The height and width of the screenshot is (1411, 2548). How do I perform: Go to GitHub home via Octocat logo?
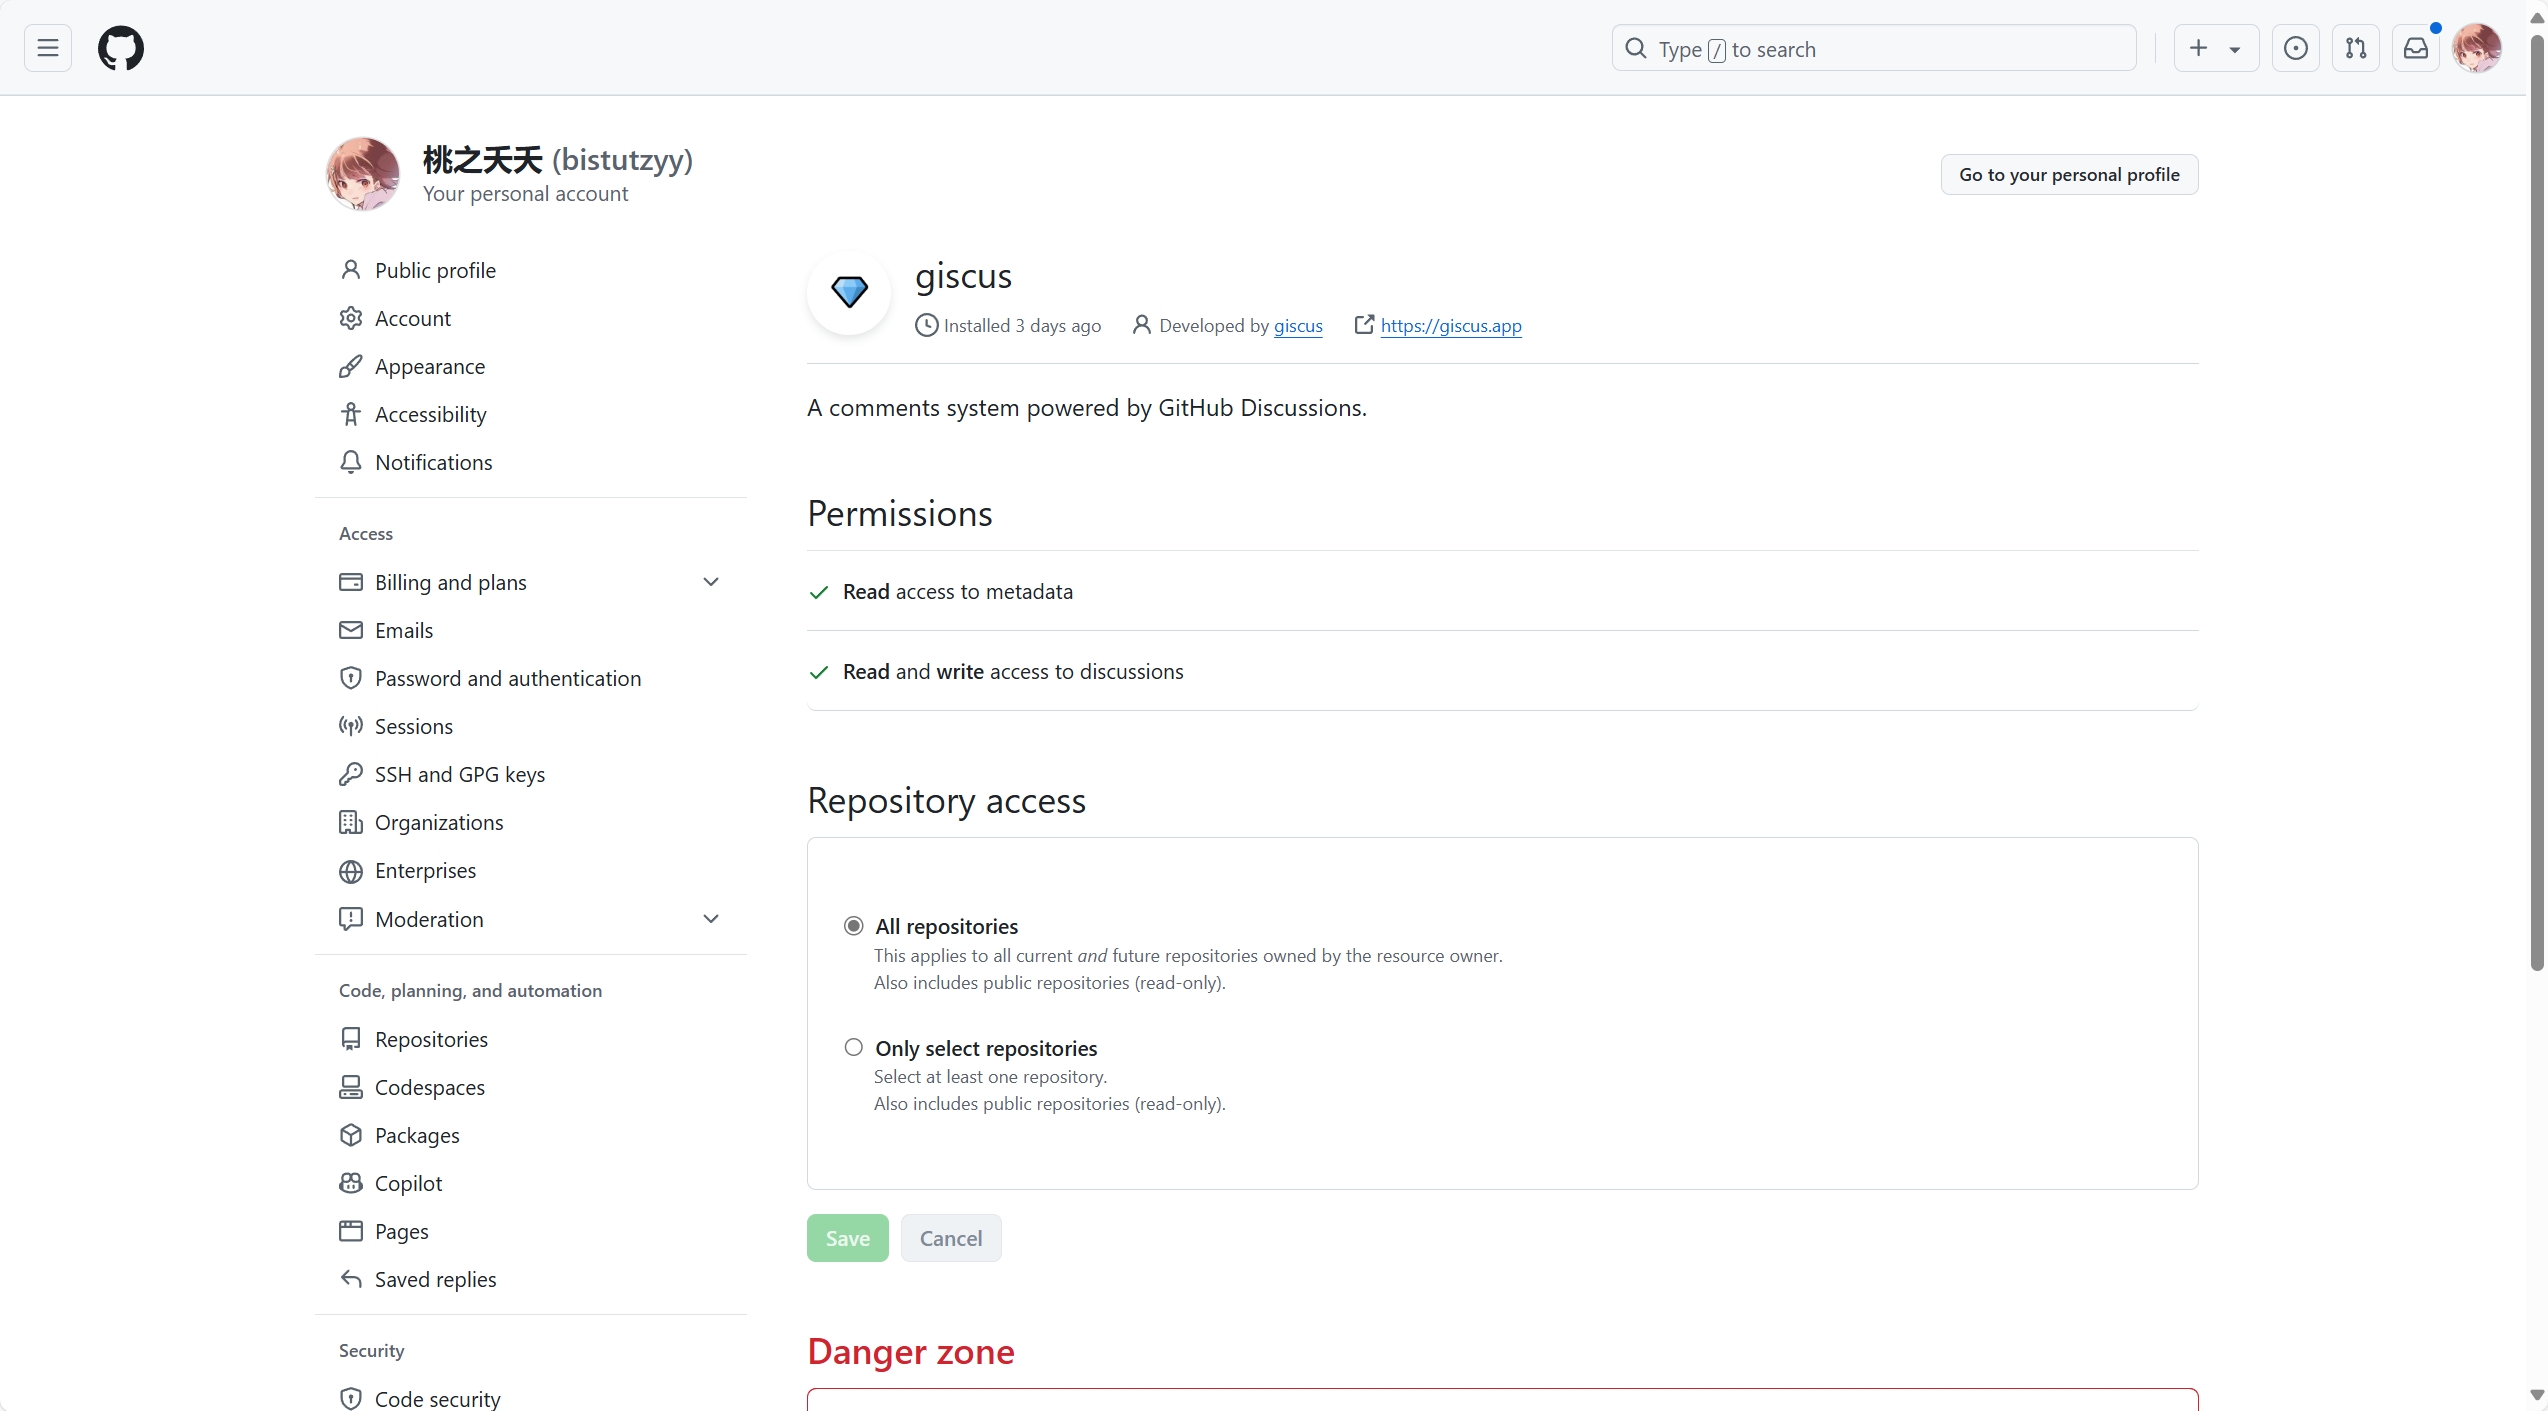120,48
